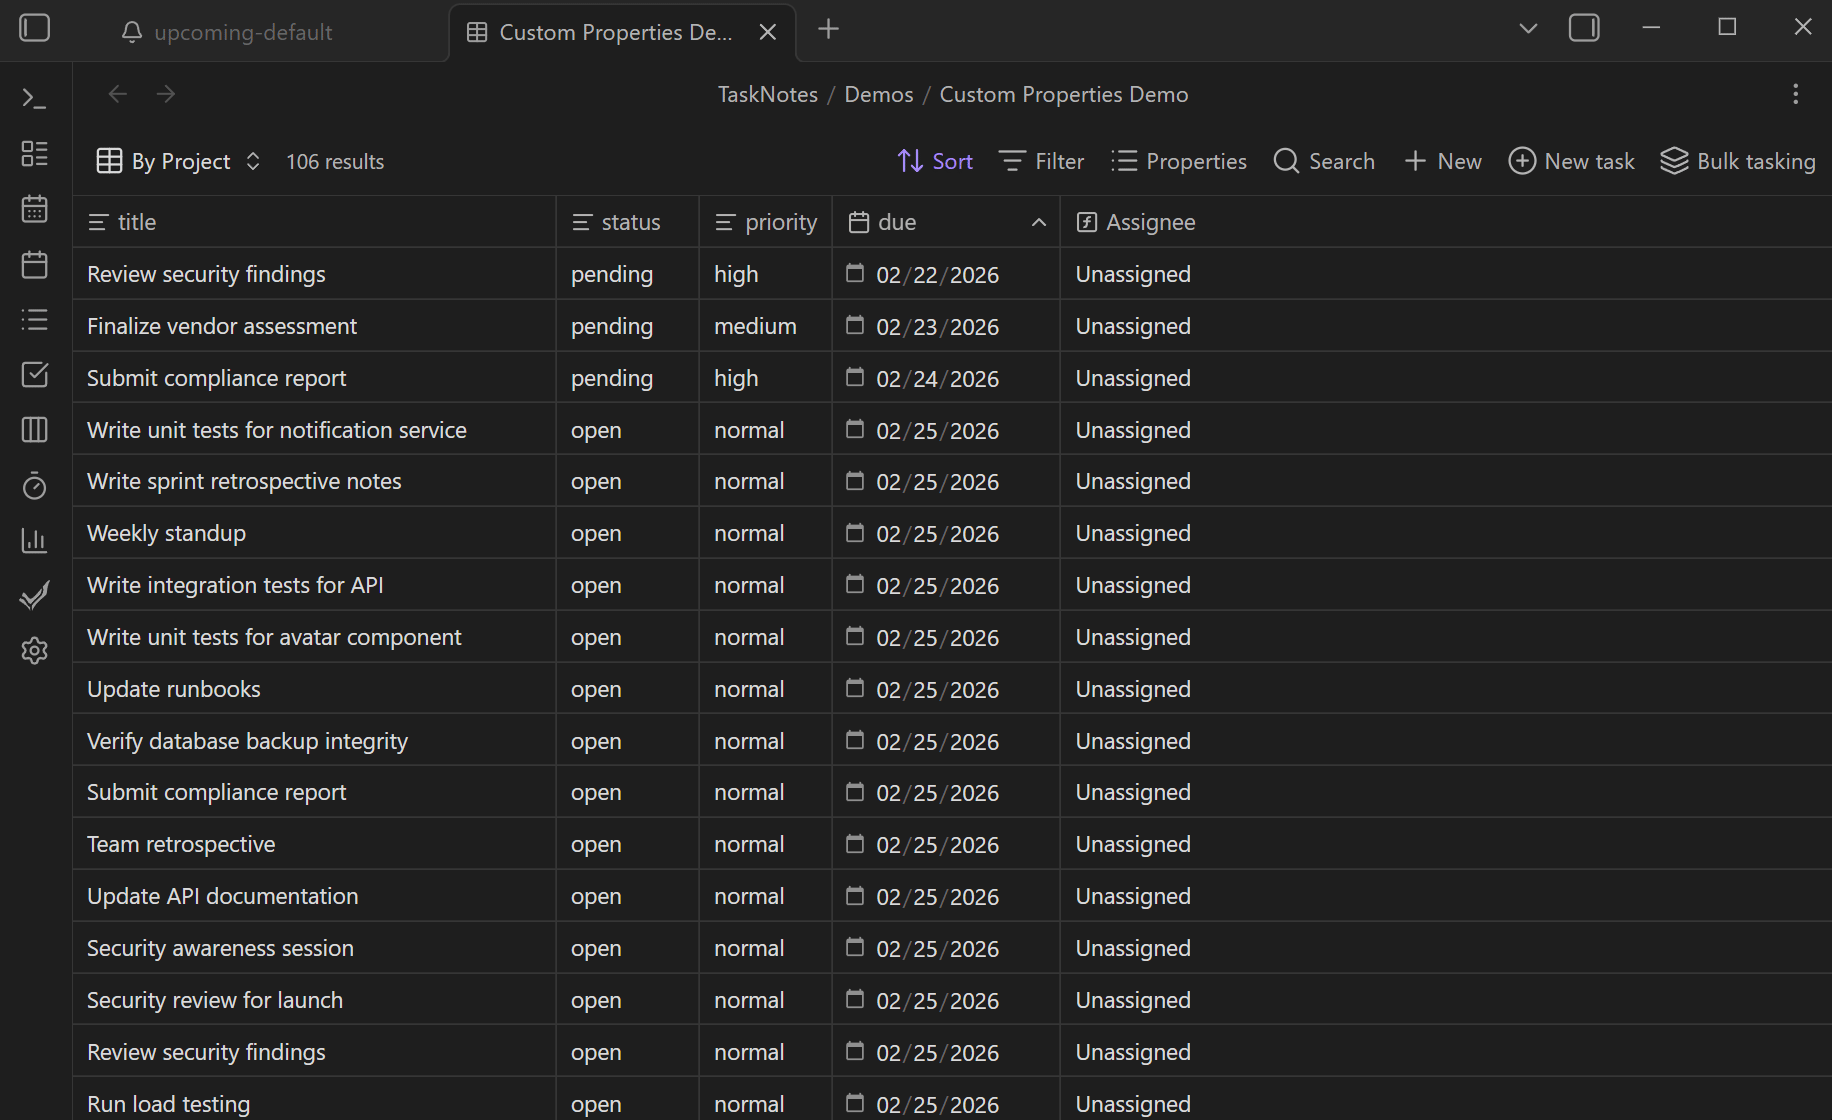Viewport: 1832px width, 1120px height.
Task: Open the By Project grouping selector
Action: [x=178, y=161]
